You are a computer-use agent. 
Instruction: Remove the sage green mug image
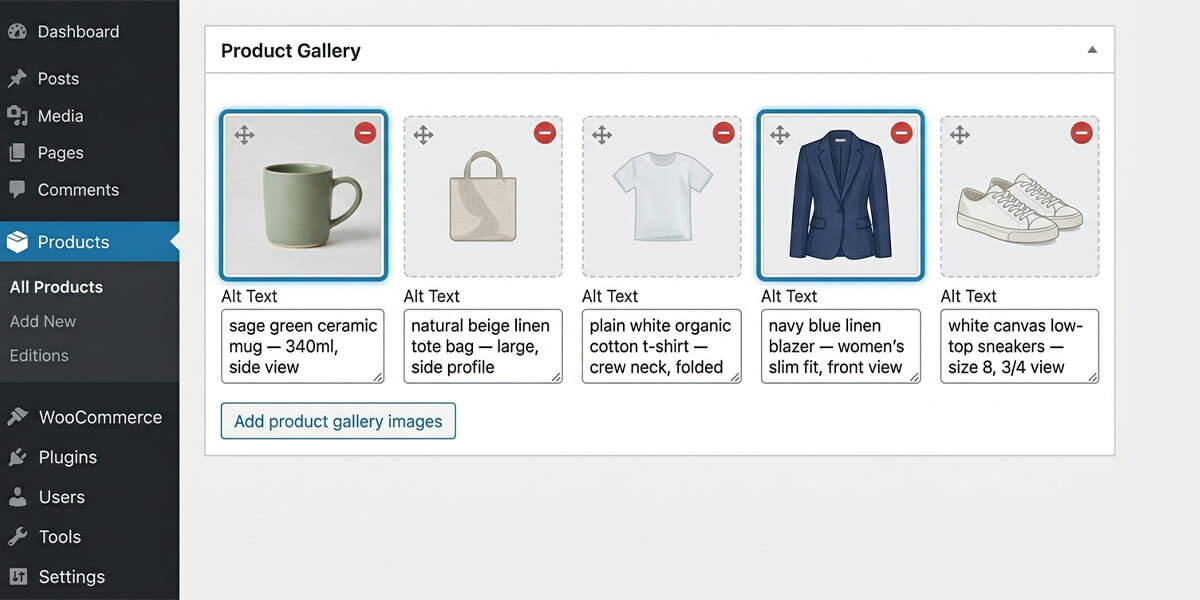365,133
